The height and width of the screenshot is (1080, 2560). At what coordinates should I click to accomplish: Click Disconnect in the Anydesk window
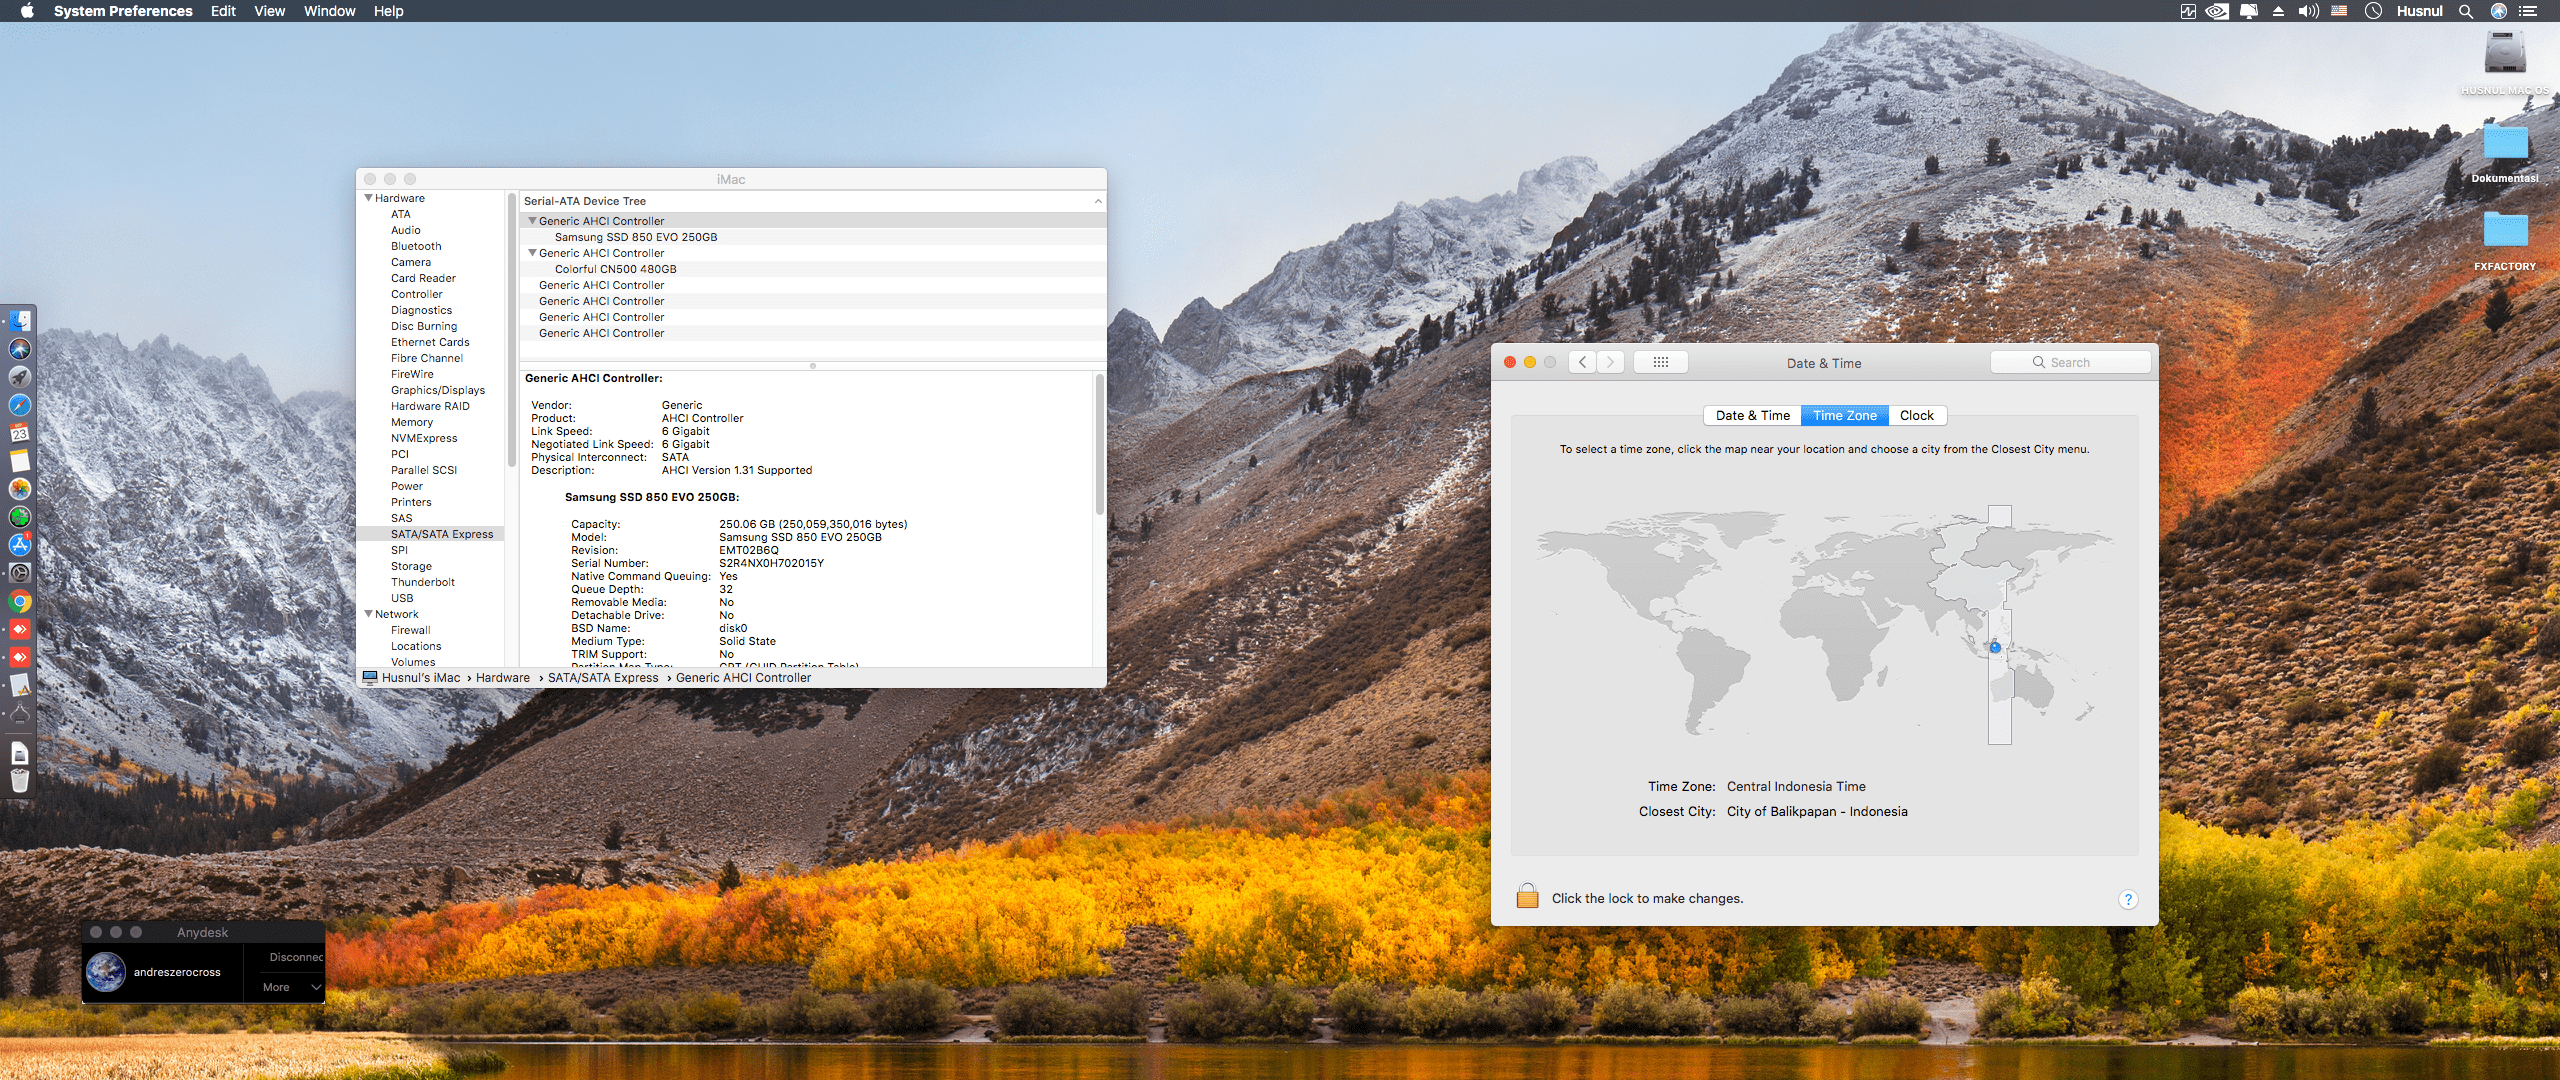click(x=295, y=957)
